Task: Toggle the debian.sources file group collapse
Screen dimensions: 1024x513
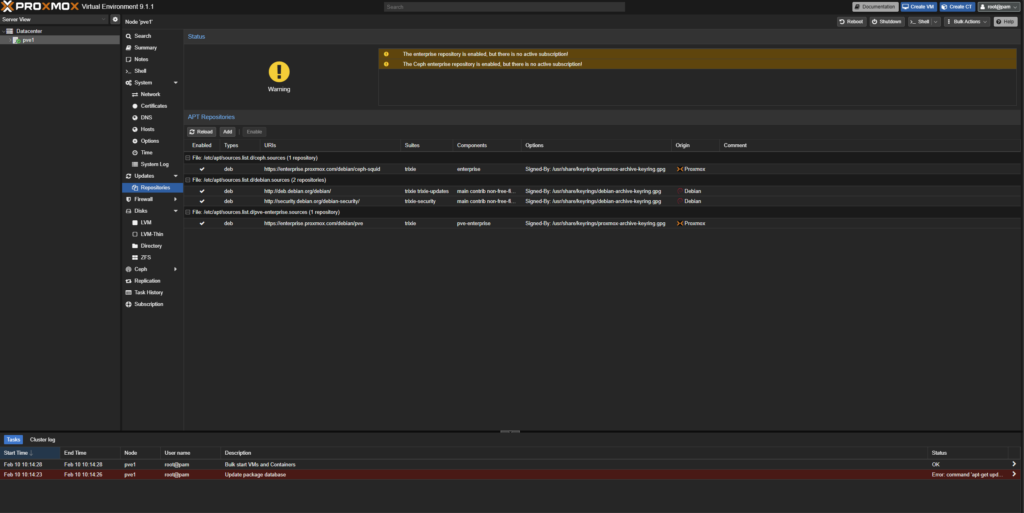Action: [188, 180]
